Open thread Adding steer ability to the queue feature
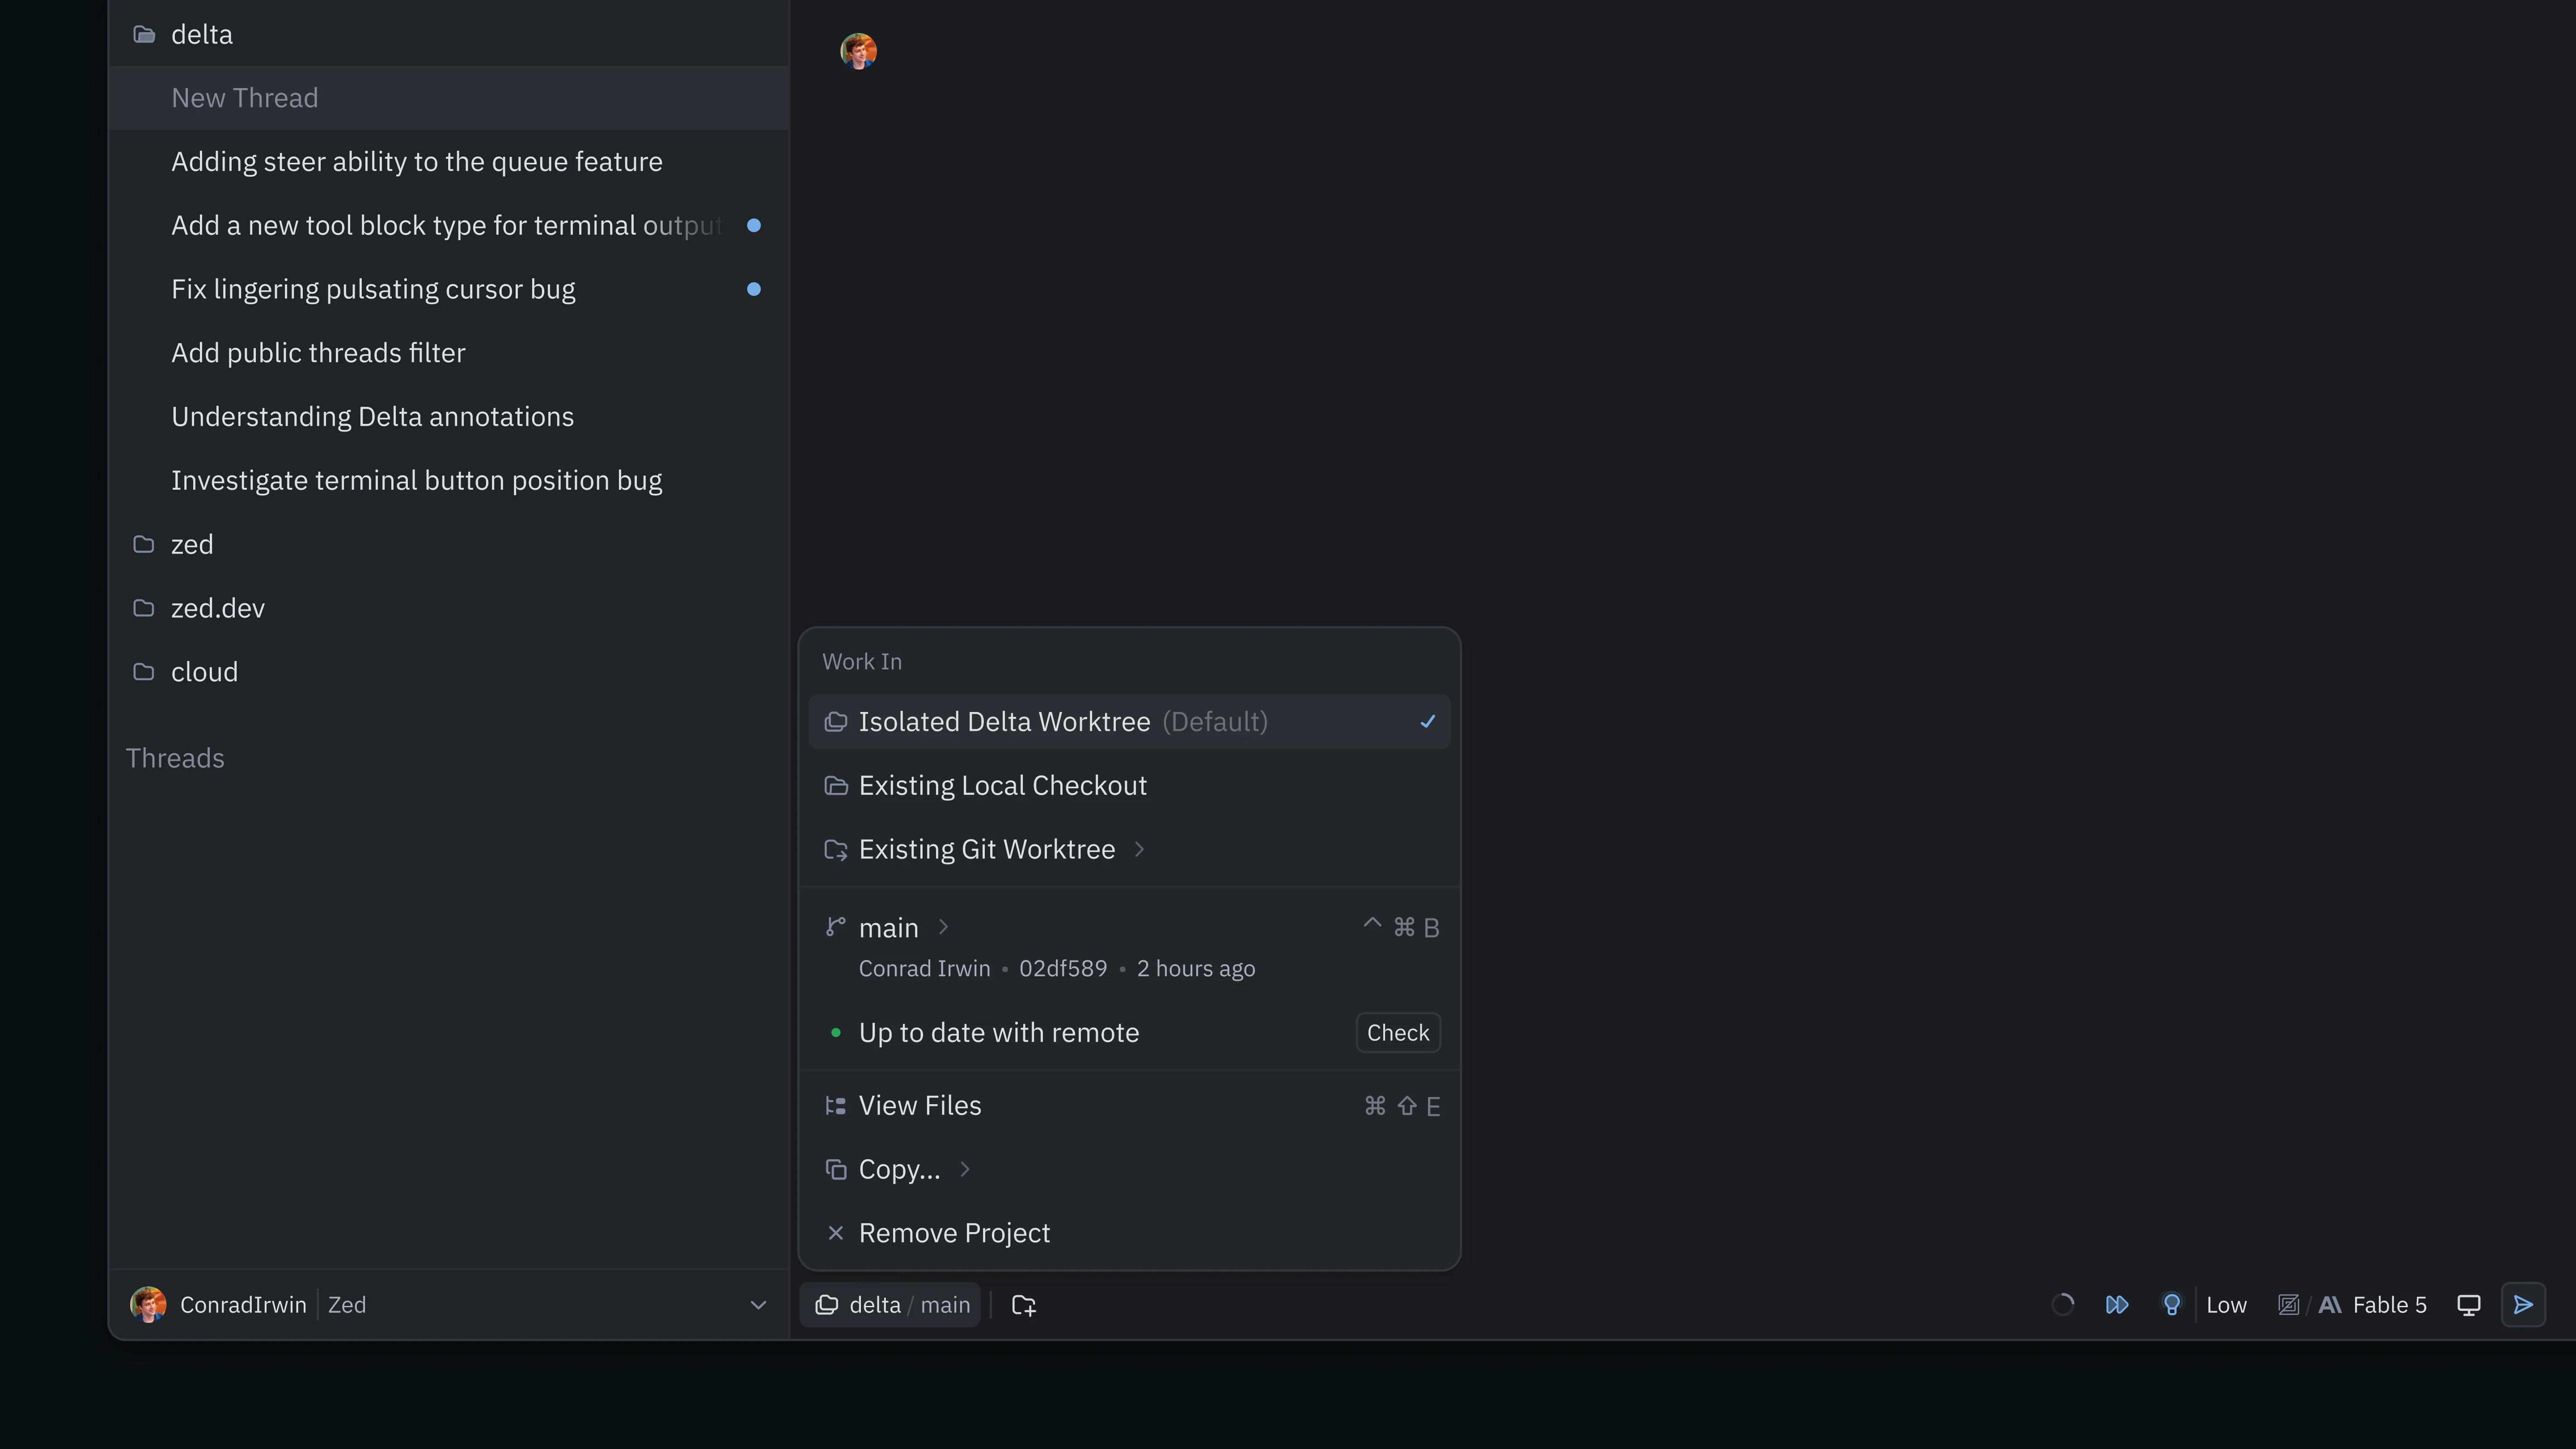This screenshot has width=2576, height=1449. tap(448, 162)
